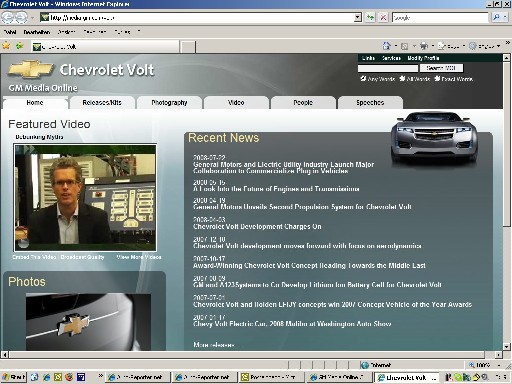Screen dimensions: 512x384
Task: Play the Debunking Myths featured video
Action: [x=85, y=198]
